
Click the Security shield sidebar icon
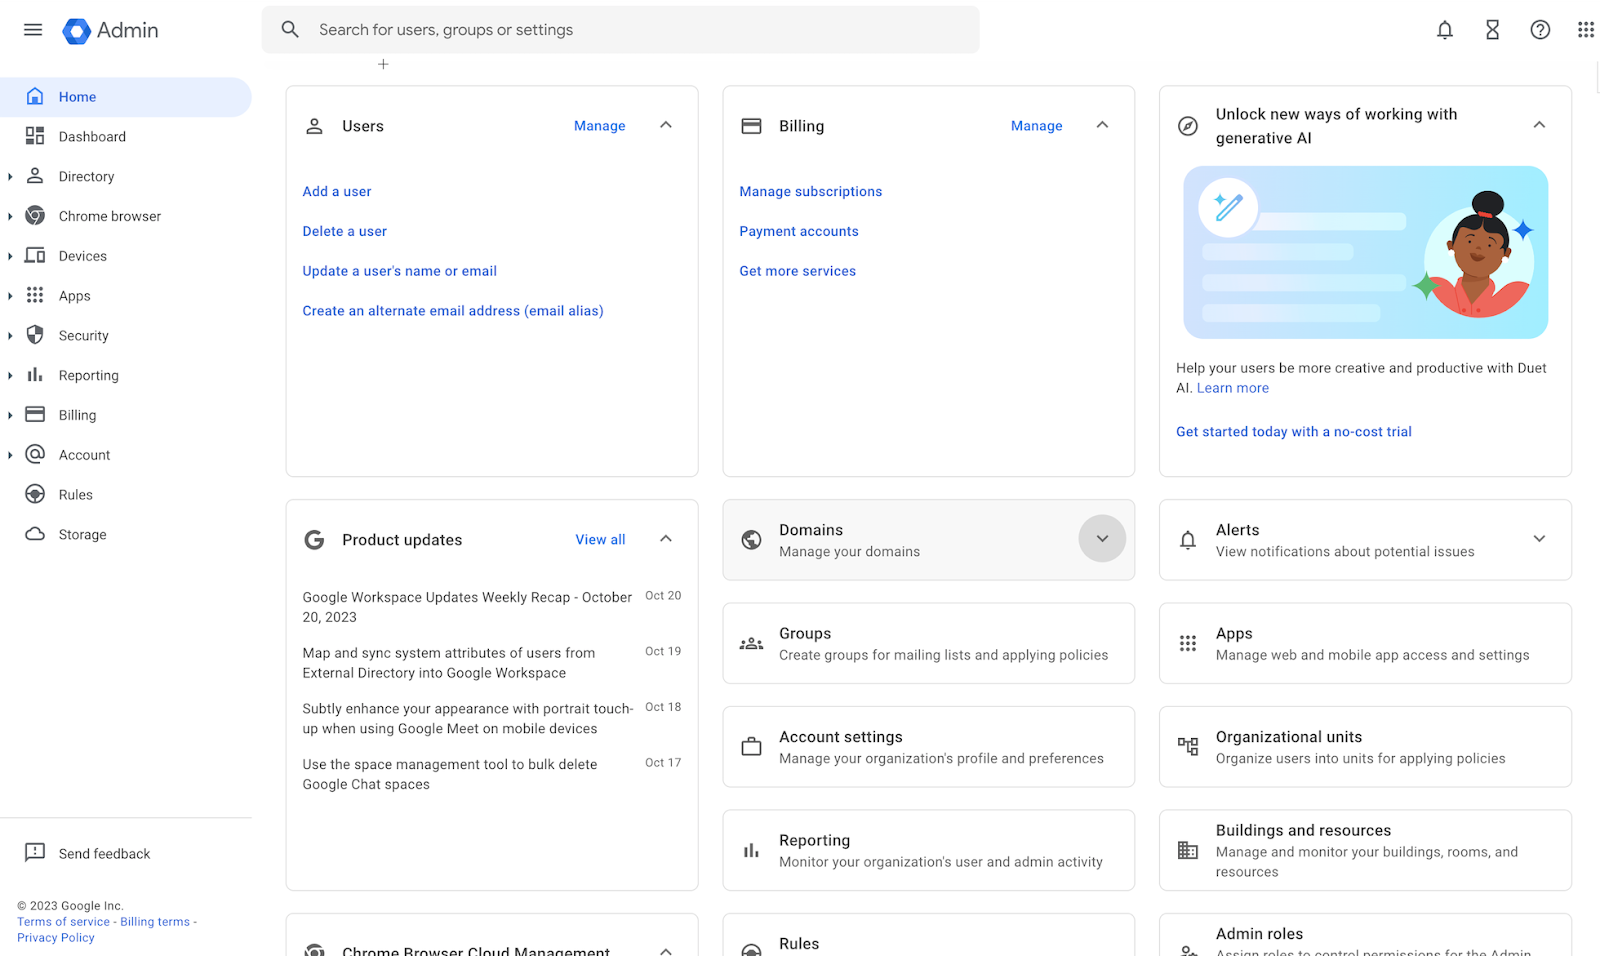coord(35,335)
